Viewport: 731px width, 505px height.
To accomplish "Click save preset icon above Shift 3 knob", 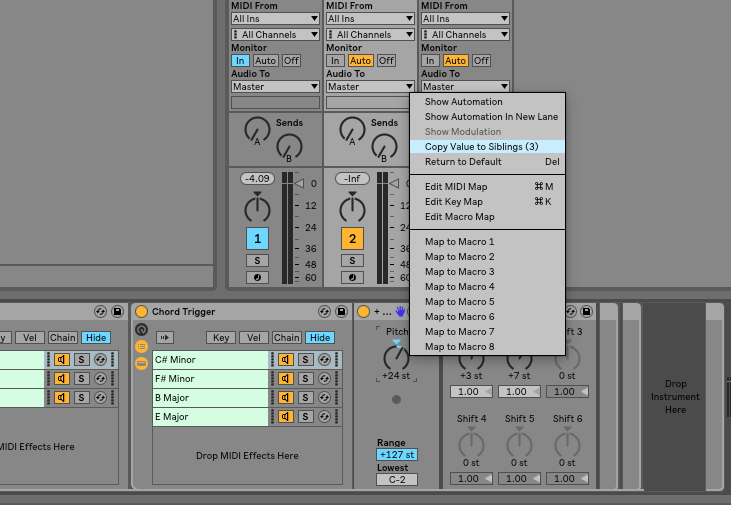I will pyautogui.click(x=586, y=311).
